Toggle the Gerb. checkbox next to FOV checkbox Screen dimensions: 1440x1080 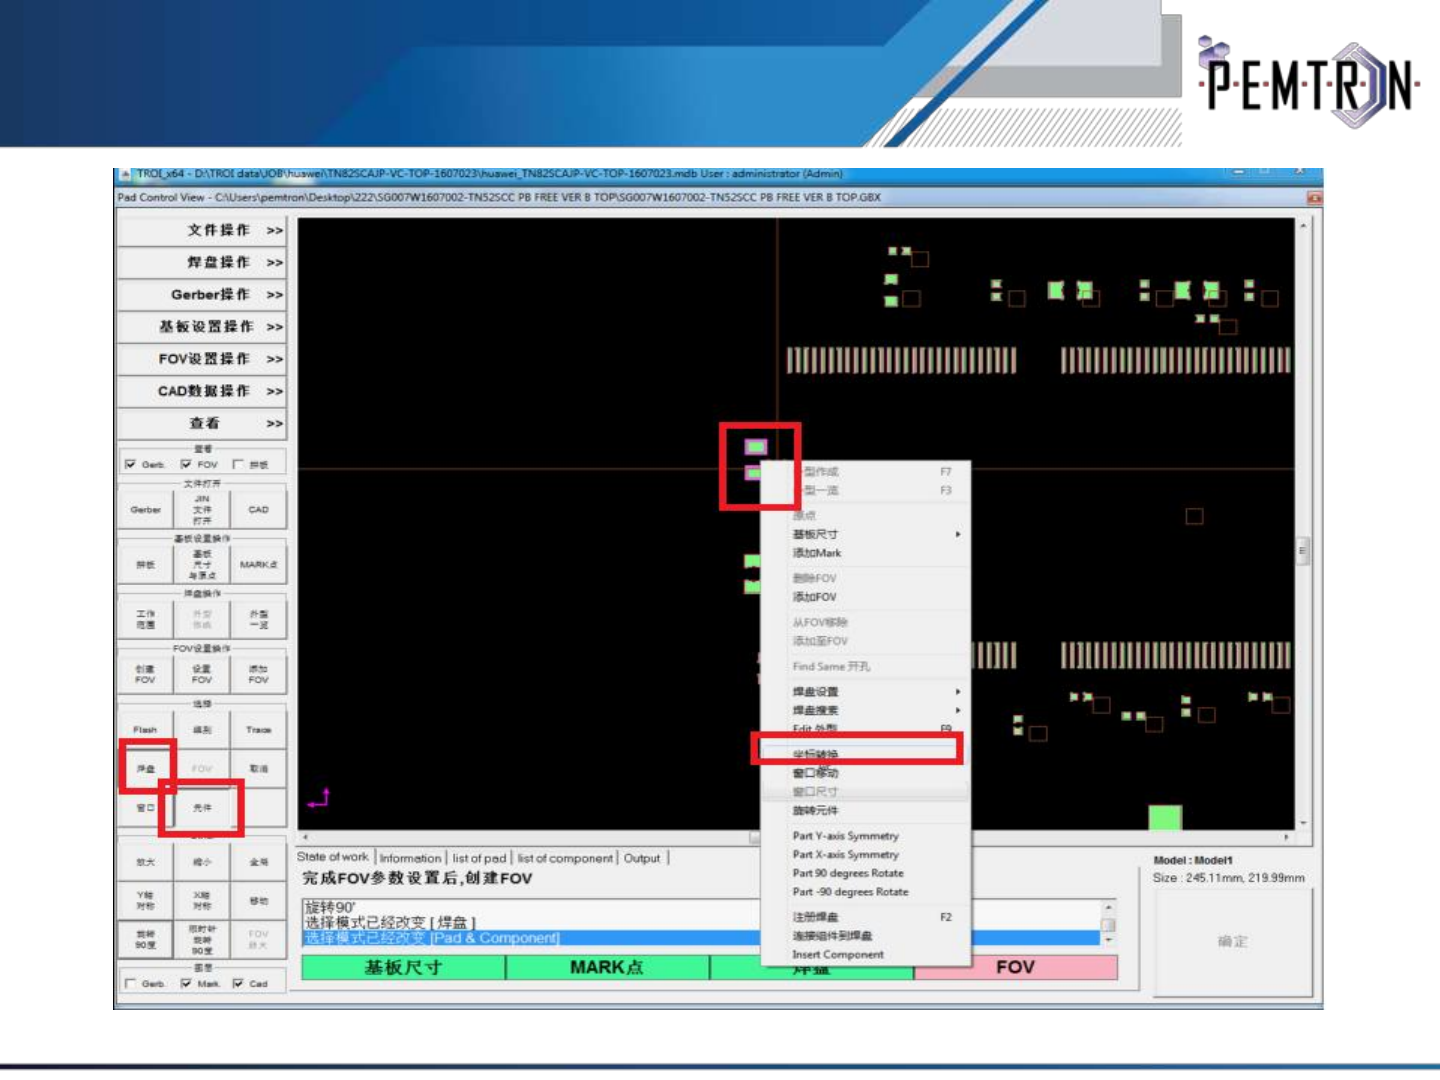(131, 465)
